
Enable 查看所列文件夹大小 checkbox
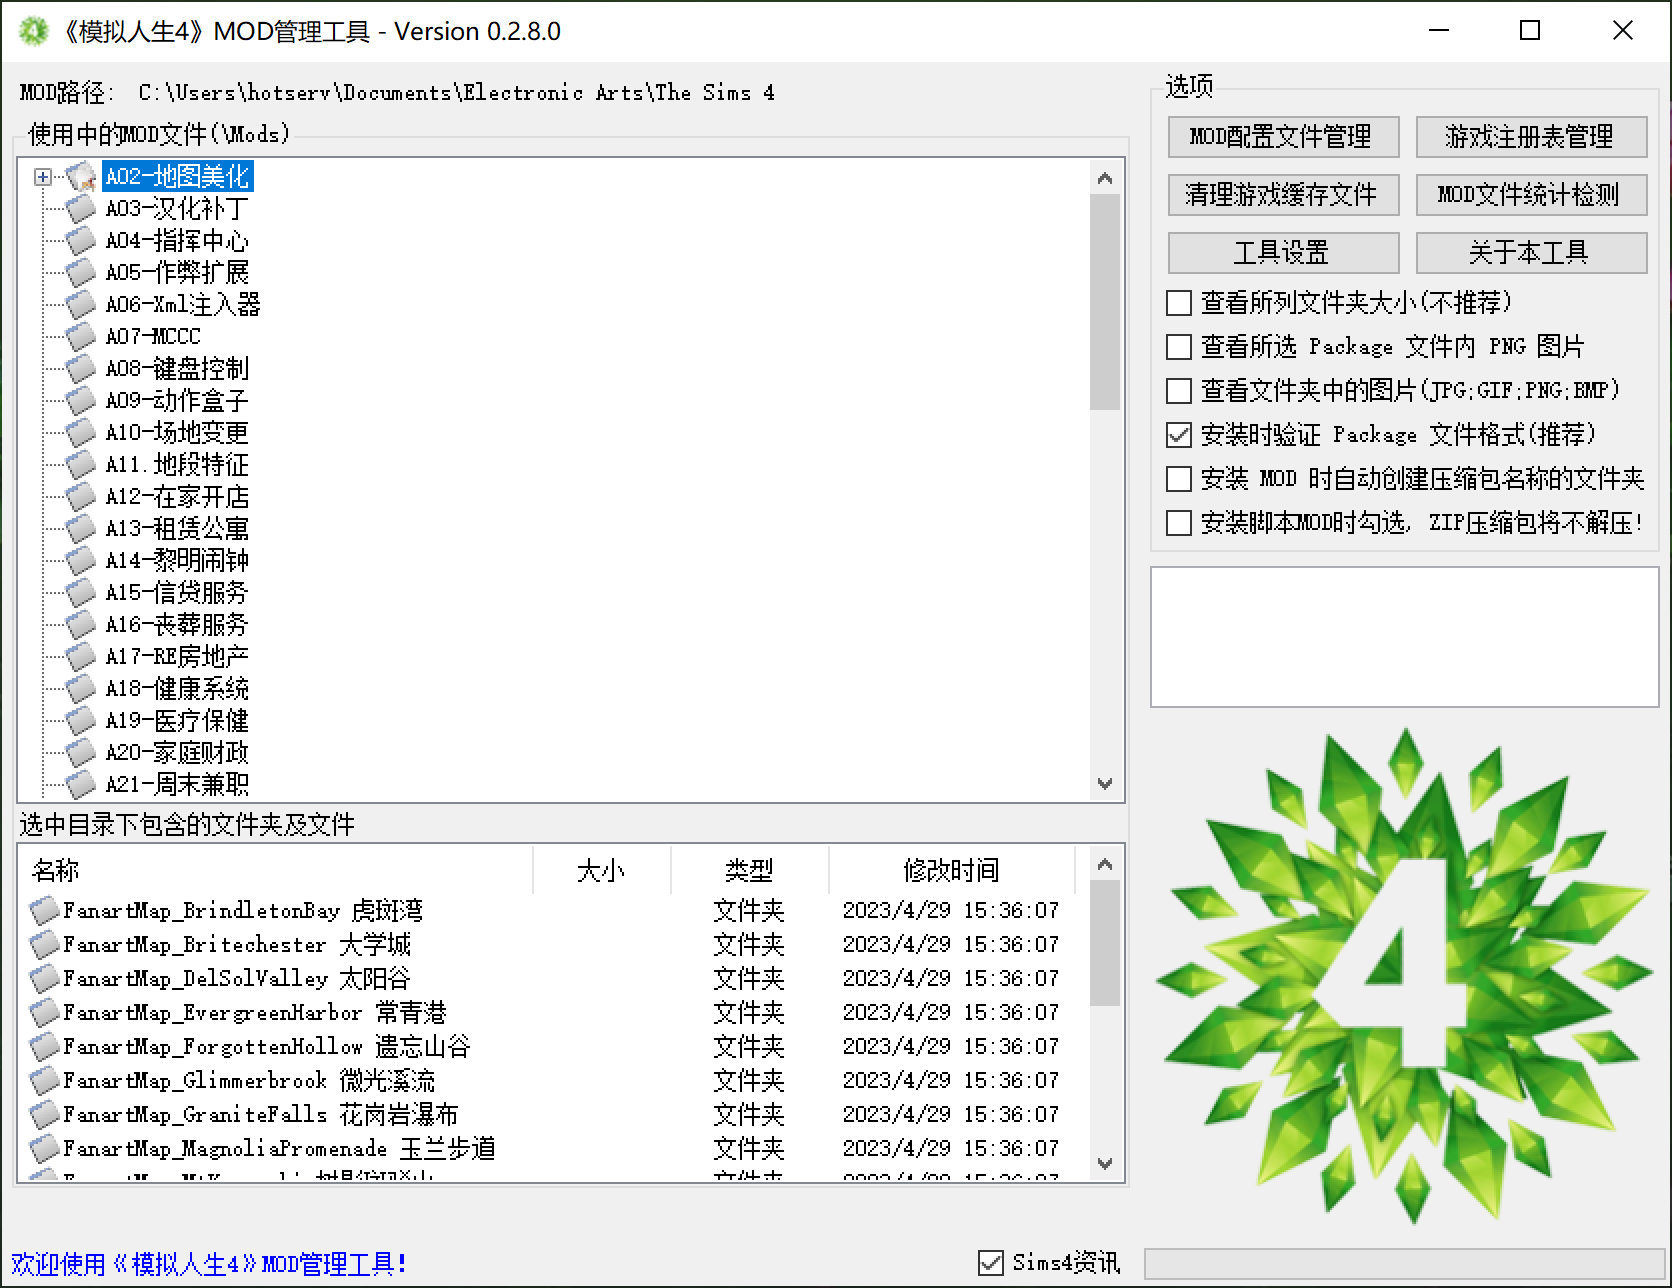point(1180,303)
